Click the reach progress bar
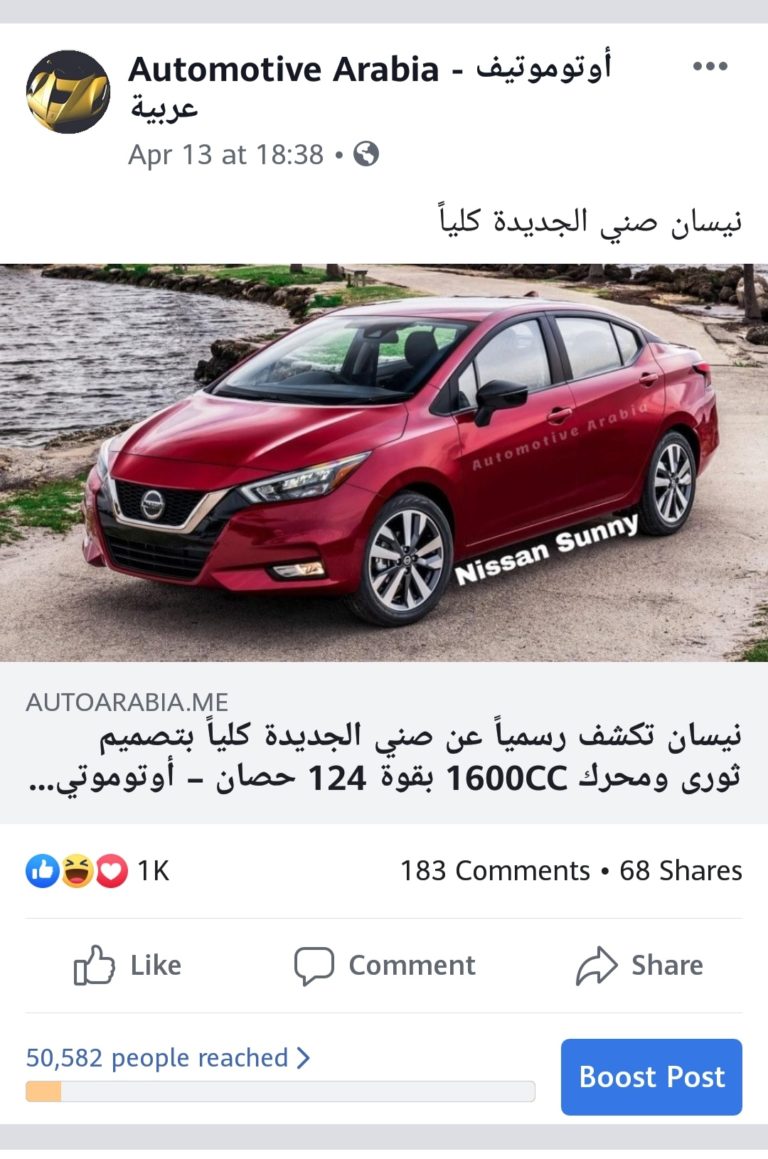This screenshot has width=768, height=1159. pyautogui.click(x=280, y=1092)
